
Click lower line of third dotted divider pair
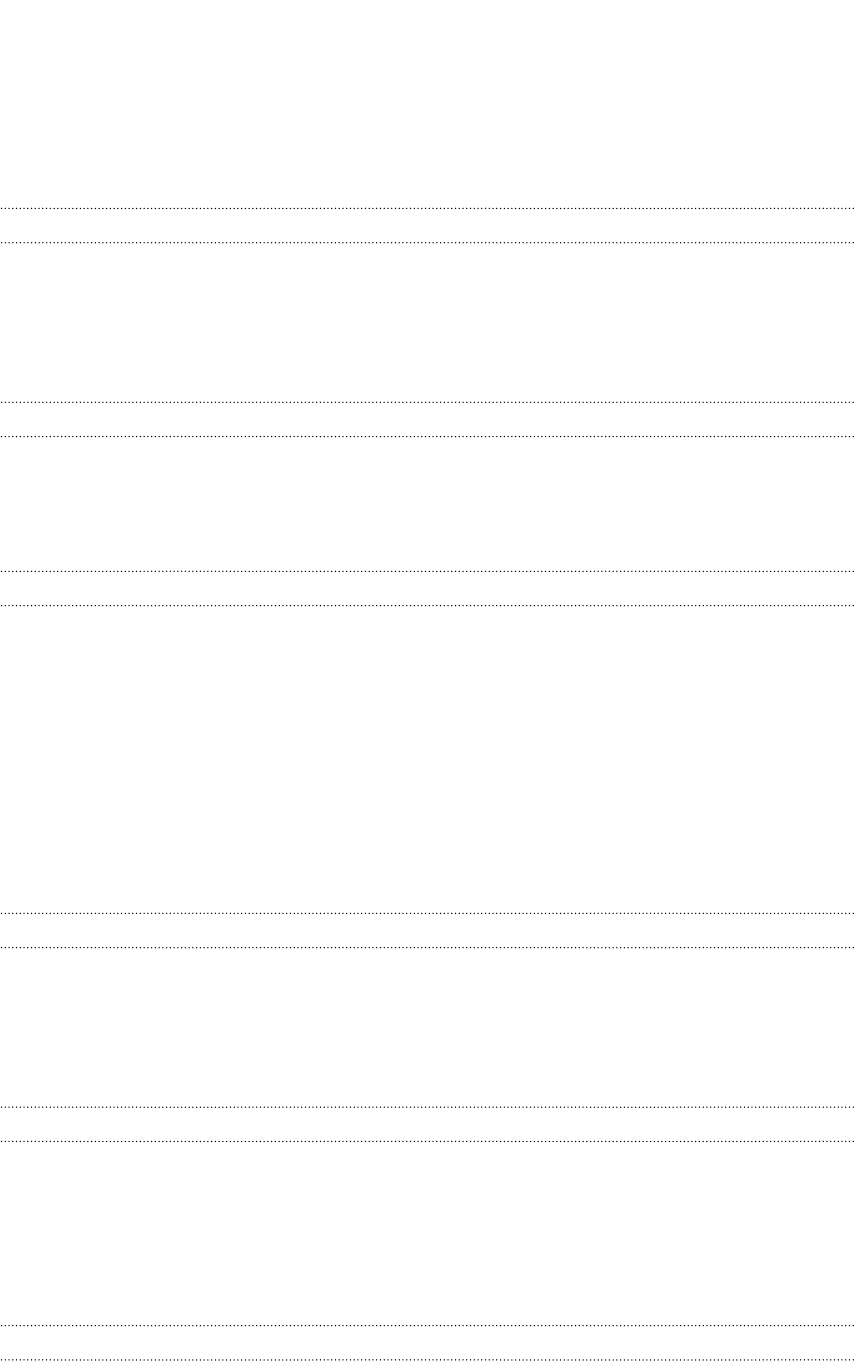click(x=427, y=605)
